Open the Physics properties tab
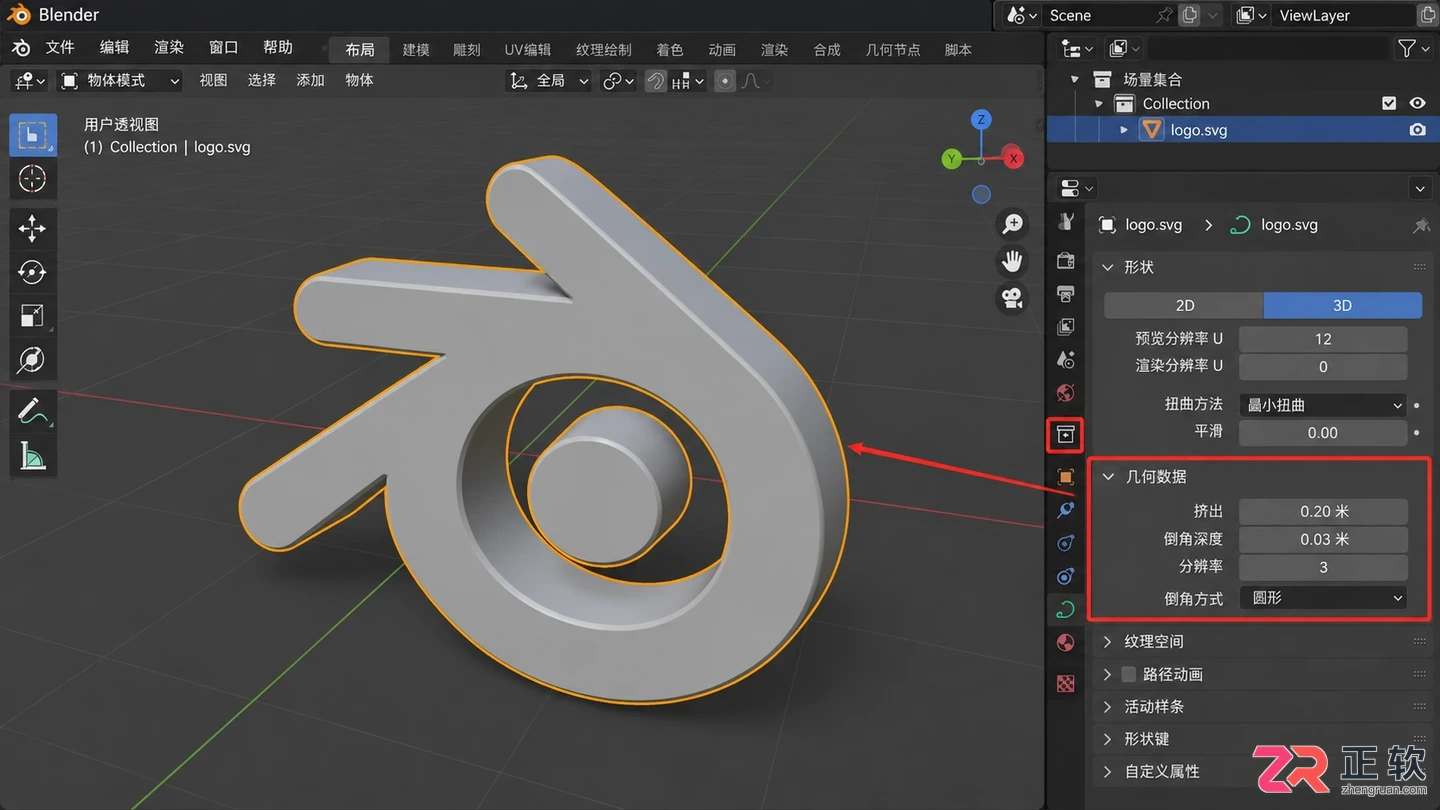The width and height of the screenshot is (1440, 810). (x=1066, y=543)
